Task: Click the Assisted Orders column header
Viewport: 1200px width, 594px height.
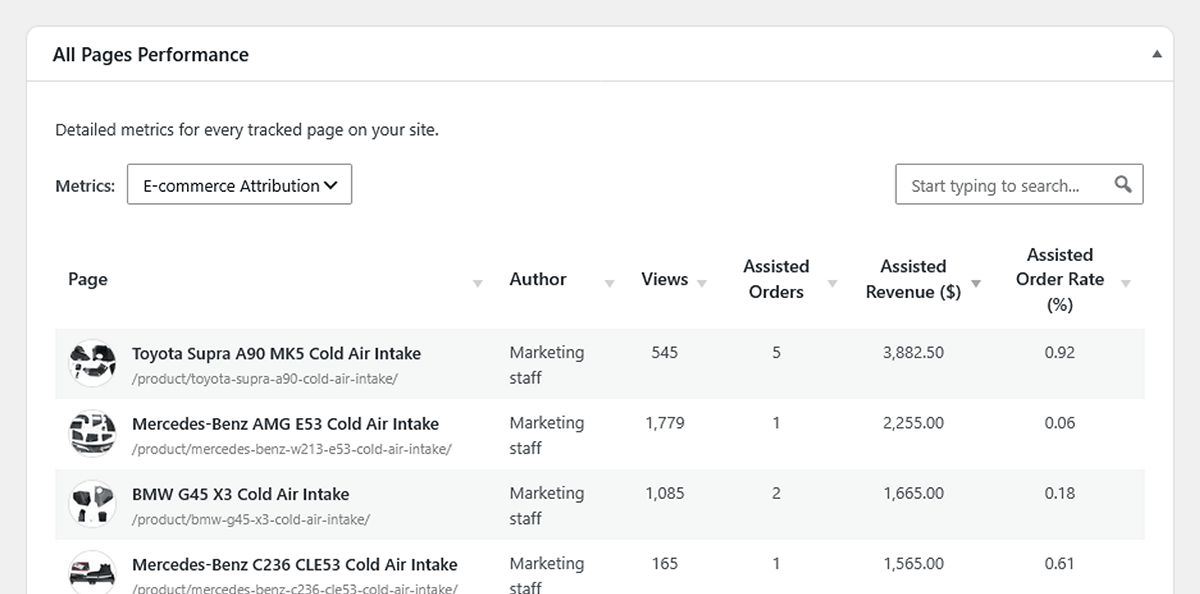Action: 776,279
